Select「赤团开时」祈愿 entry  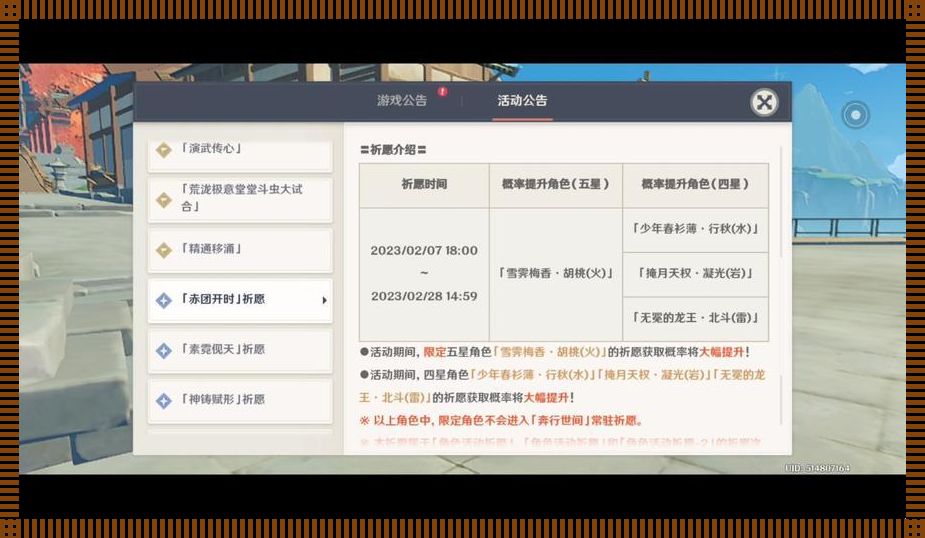click(x=240, y=300)
